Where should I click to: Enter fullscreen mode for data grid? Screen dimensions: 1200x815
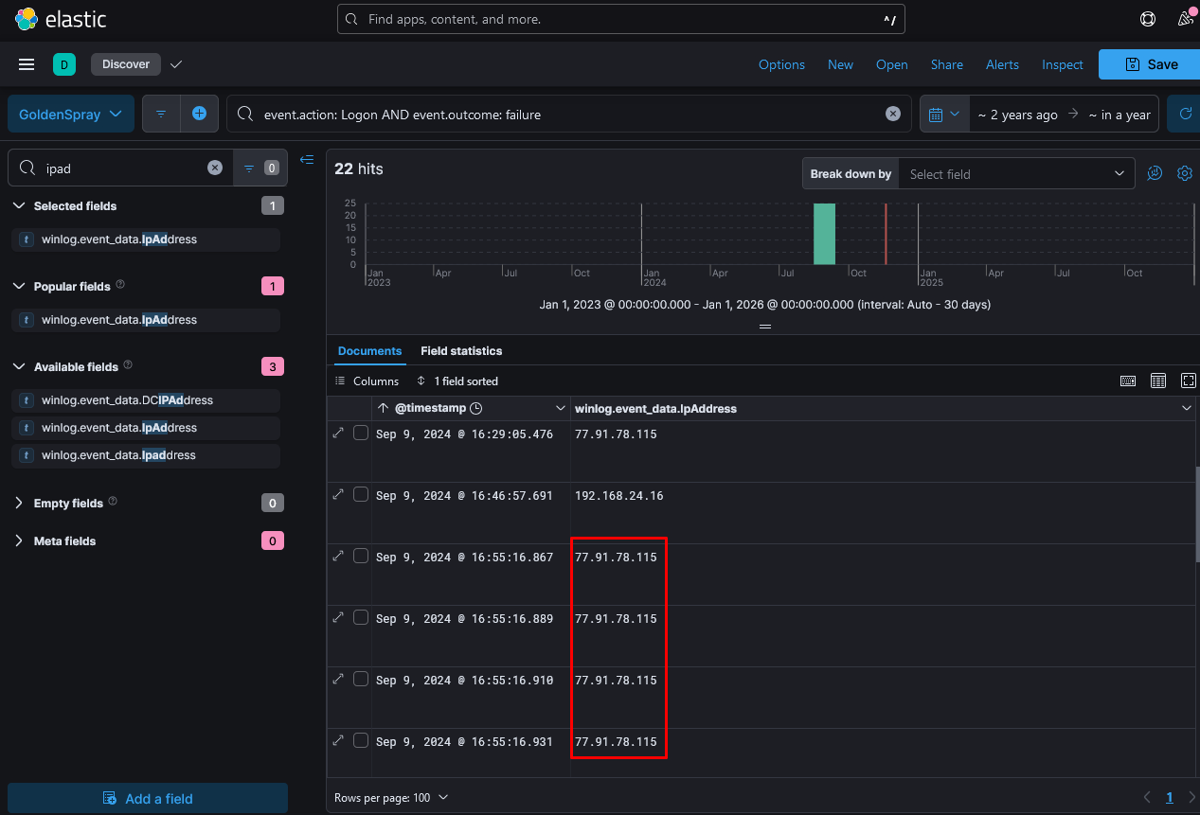[1188, 381]
